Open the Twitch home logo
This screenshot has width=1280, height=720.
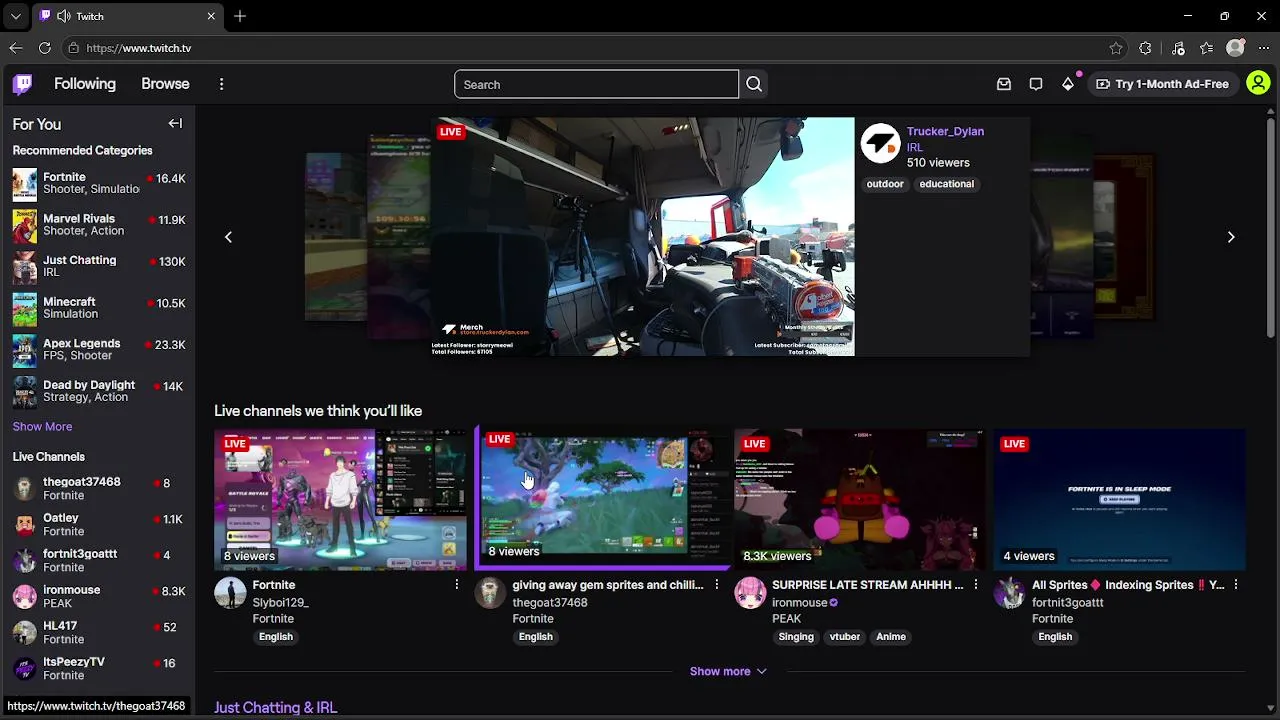coord(22,84)
